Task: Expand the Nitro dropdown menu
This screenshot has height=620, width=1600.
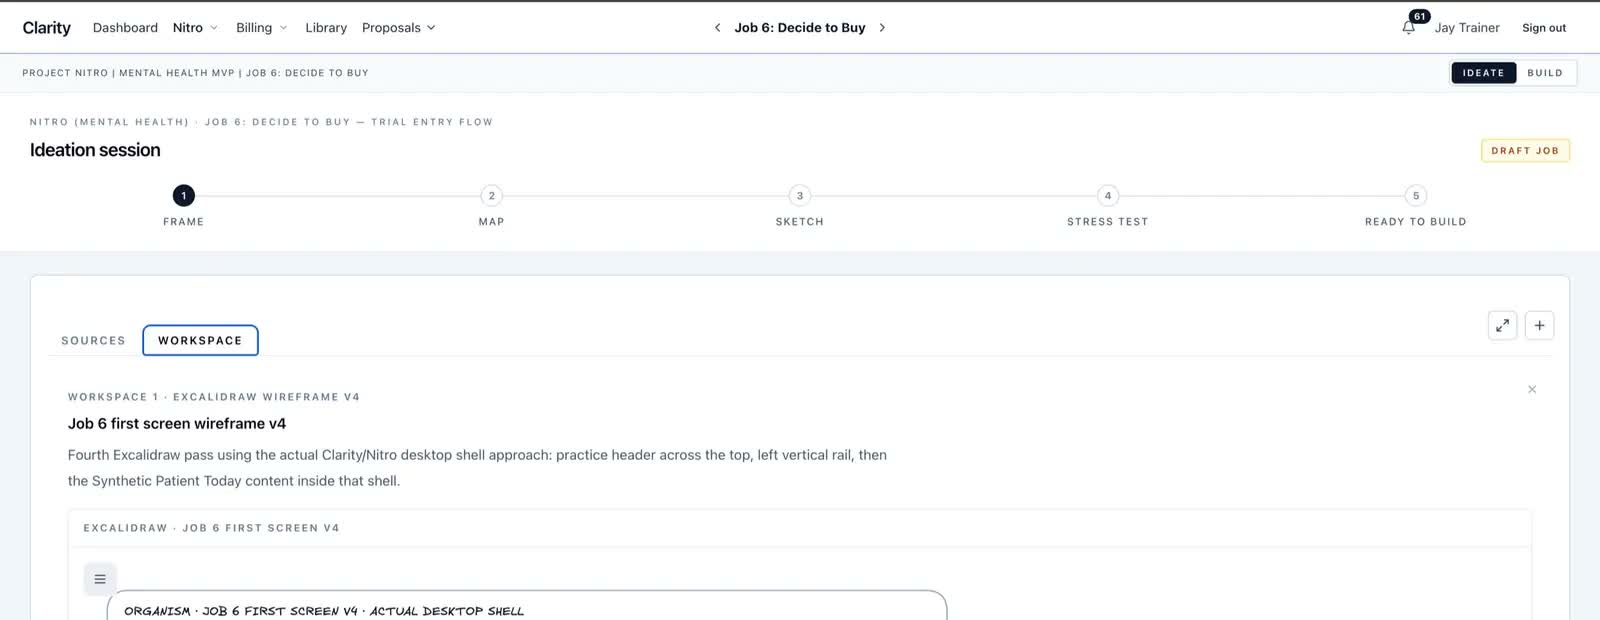Action: pos(195,28)
